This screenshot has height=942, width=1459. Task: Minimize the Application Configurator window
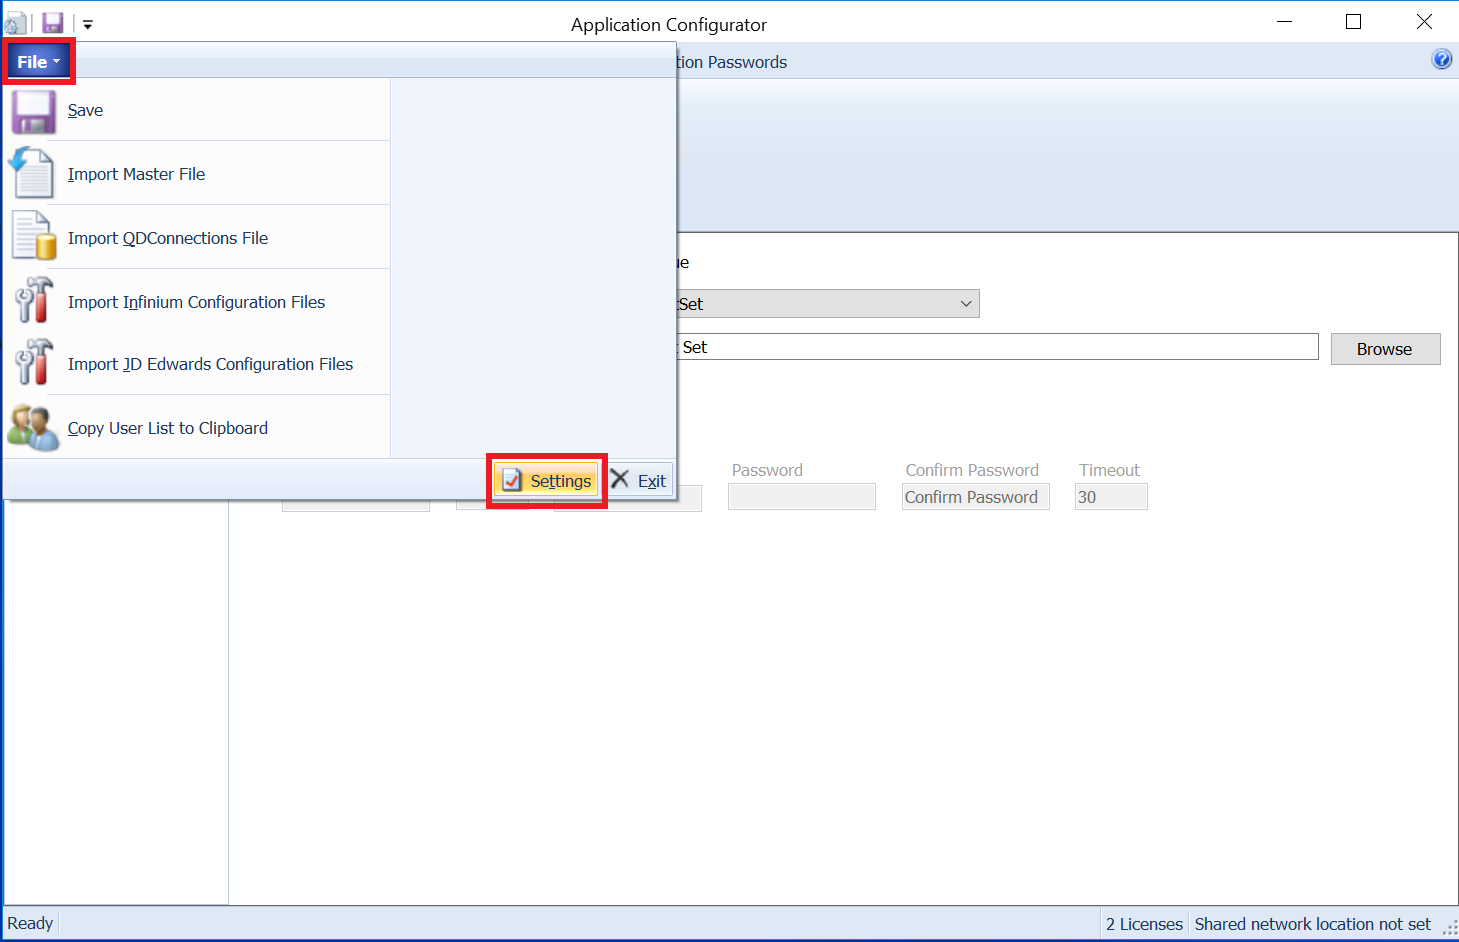(1285, 22)
